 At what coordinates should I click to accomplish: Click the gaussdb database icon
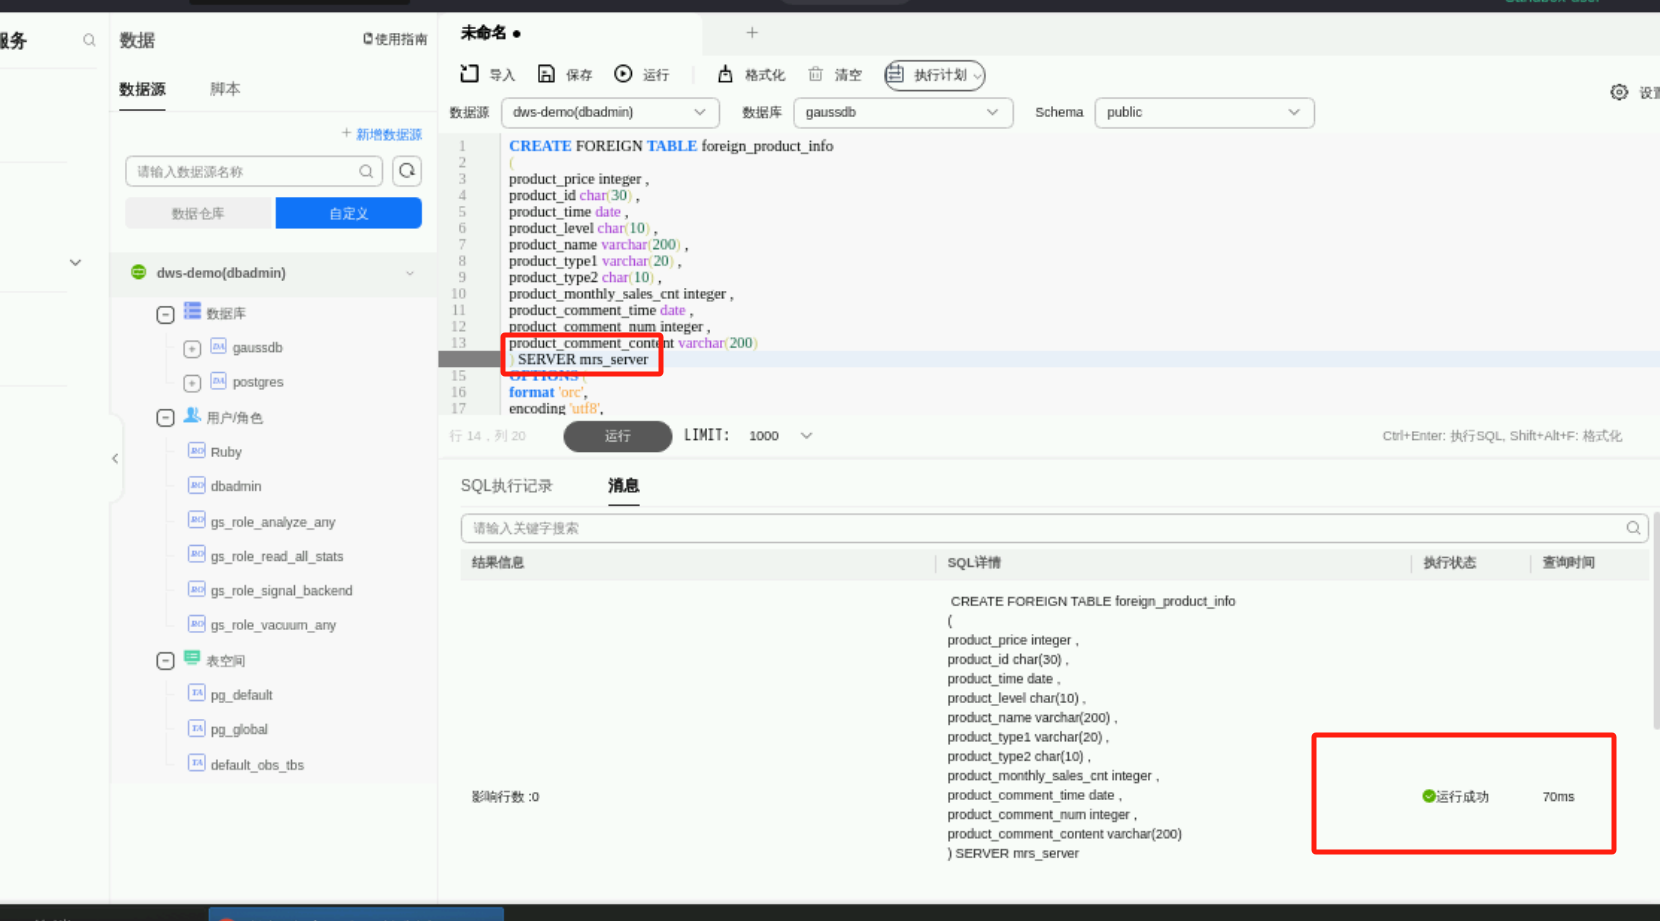coord(218,346)
